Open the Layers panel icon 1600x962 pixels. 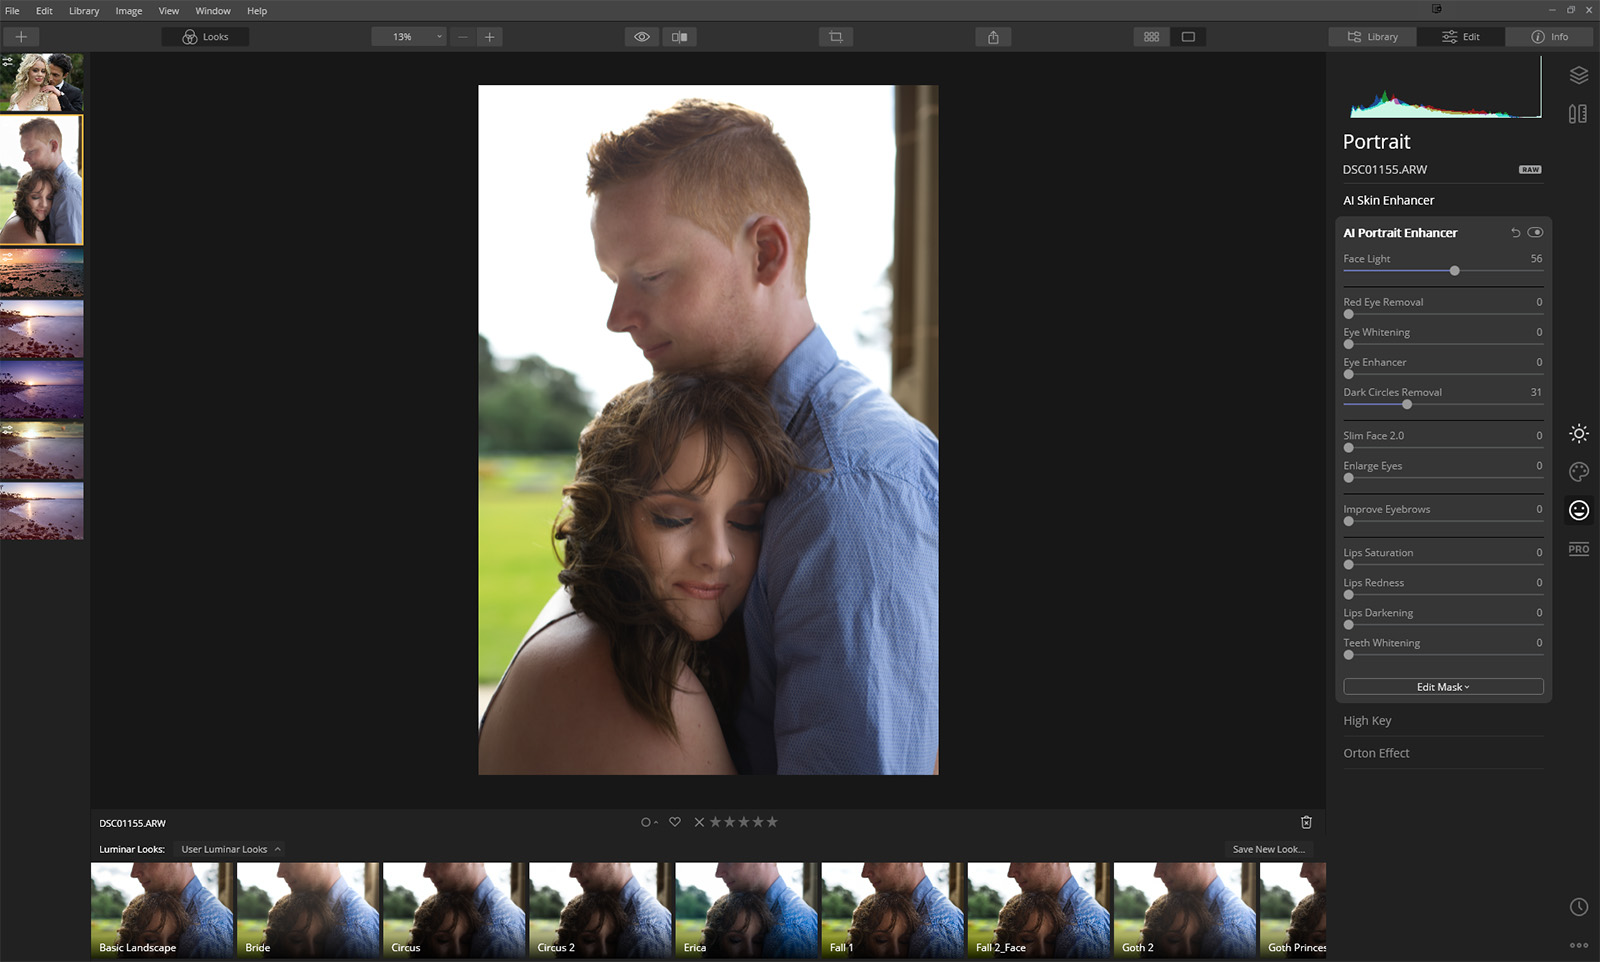(x=1578, y=76)
